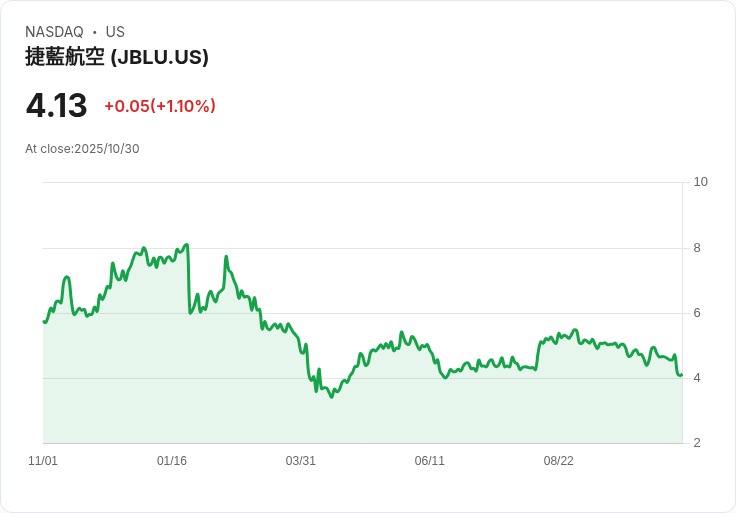
Task: Click the final endpoint of the price line
Action: tap(681, 375)
